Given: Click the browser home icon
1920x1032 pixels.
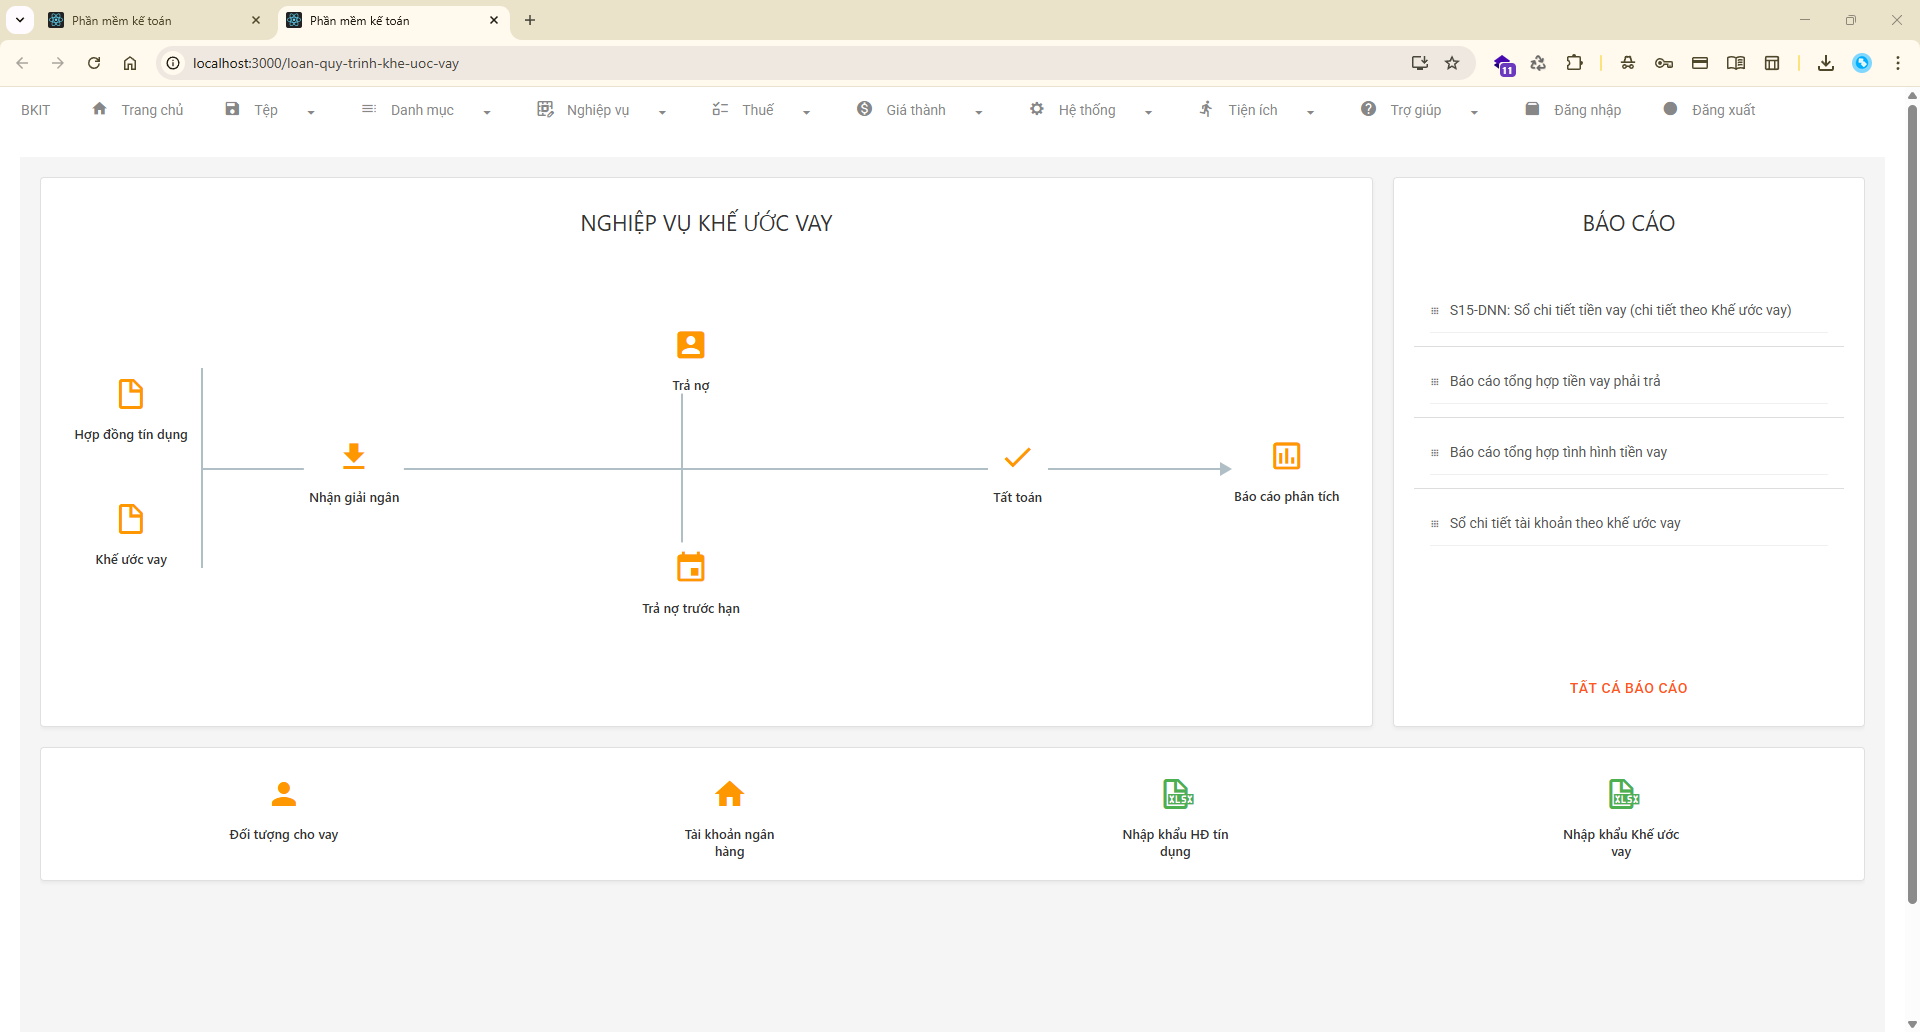Looking at the screenshot, I should coord(130,63).
